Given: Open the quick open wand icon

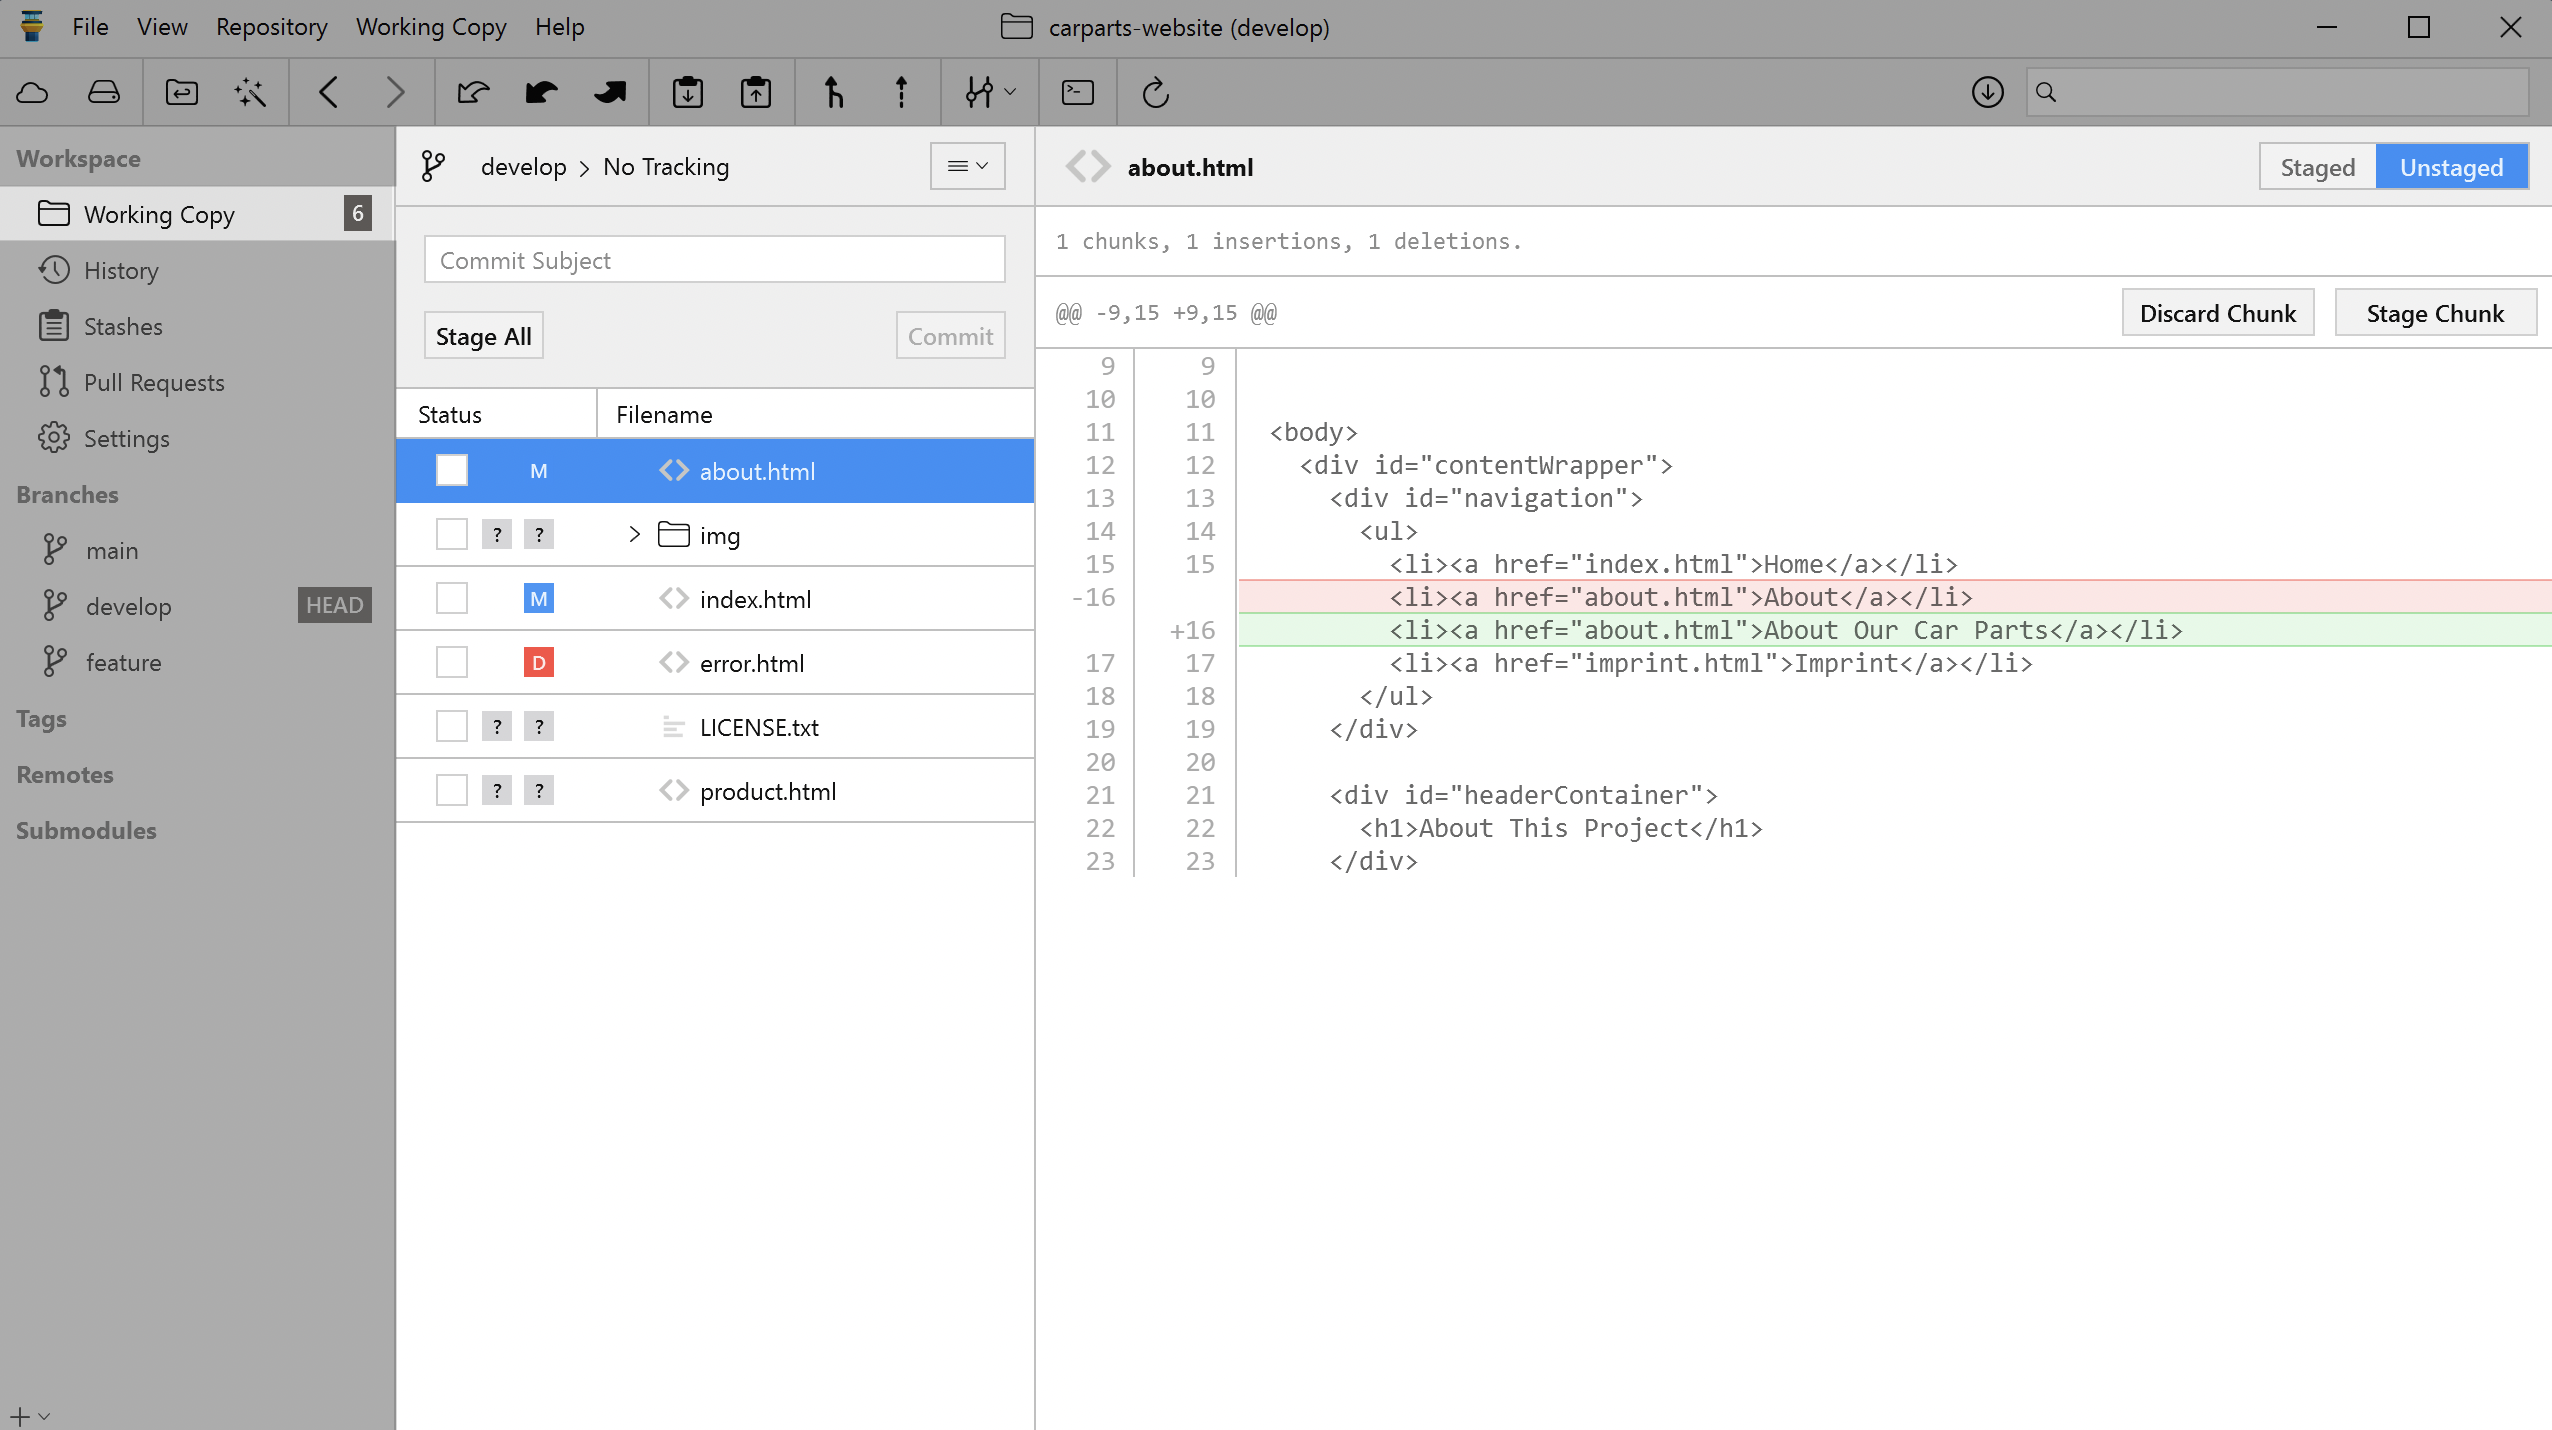Looking at the screenshot, I should pyautogui.click(x=250, y=93).
